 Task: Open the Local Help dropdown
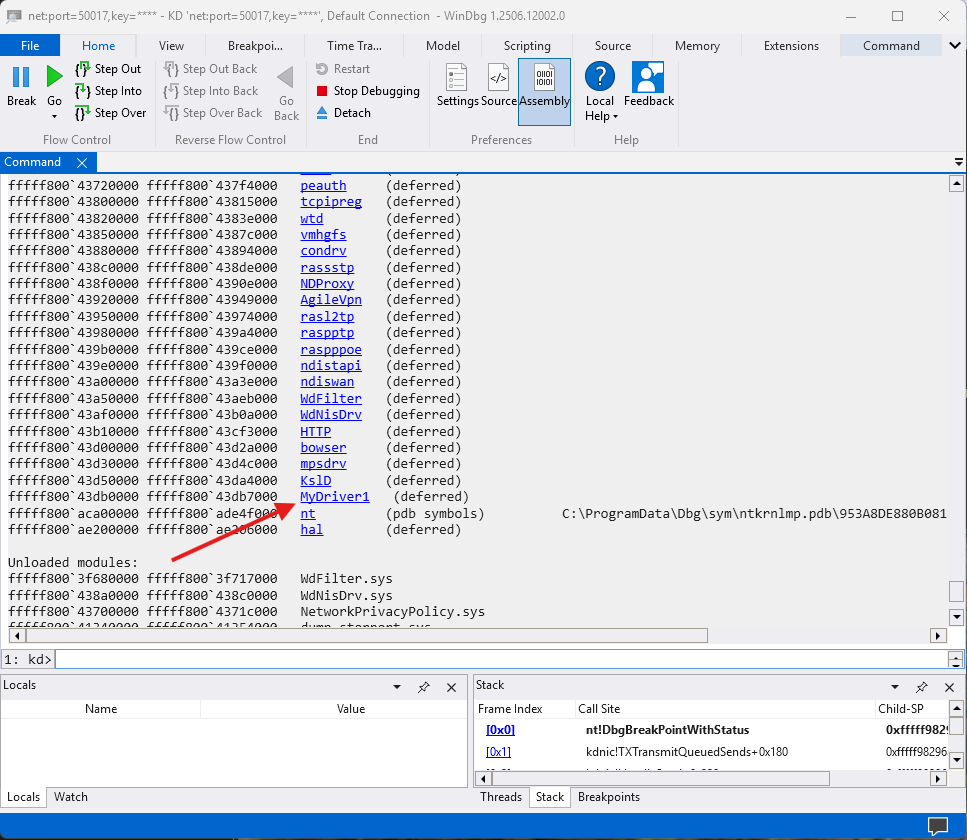click(601, 108)
